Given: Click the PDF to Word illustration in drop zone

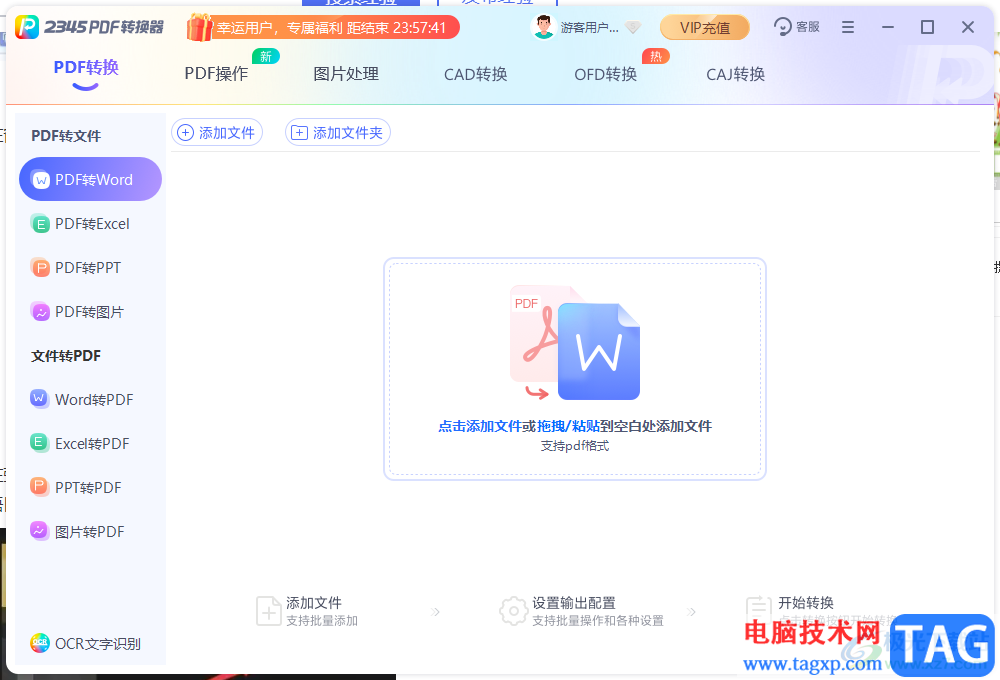Looking at the screenshot, I should pos(575,343).
